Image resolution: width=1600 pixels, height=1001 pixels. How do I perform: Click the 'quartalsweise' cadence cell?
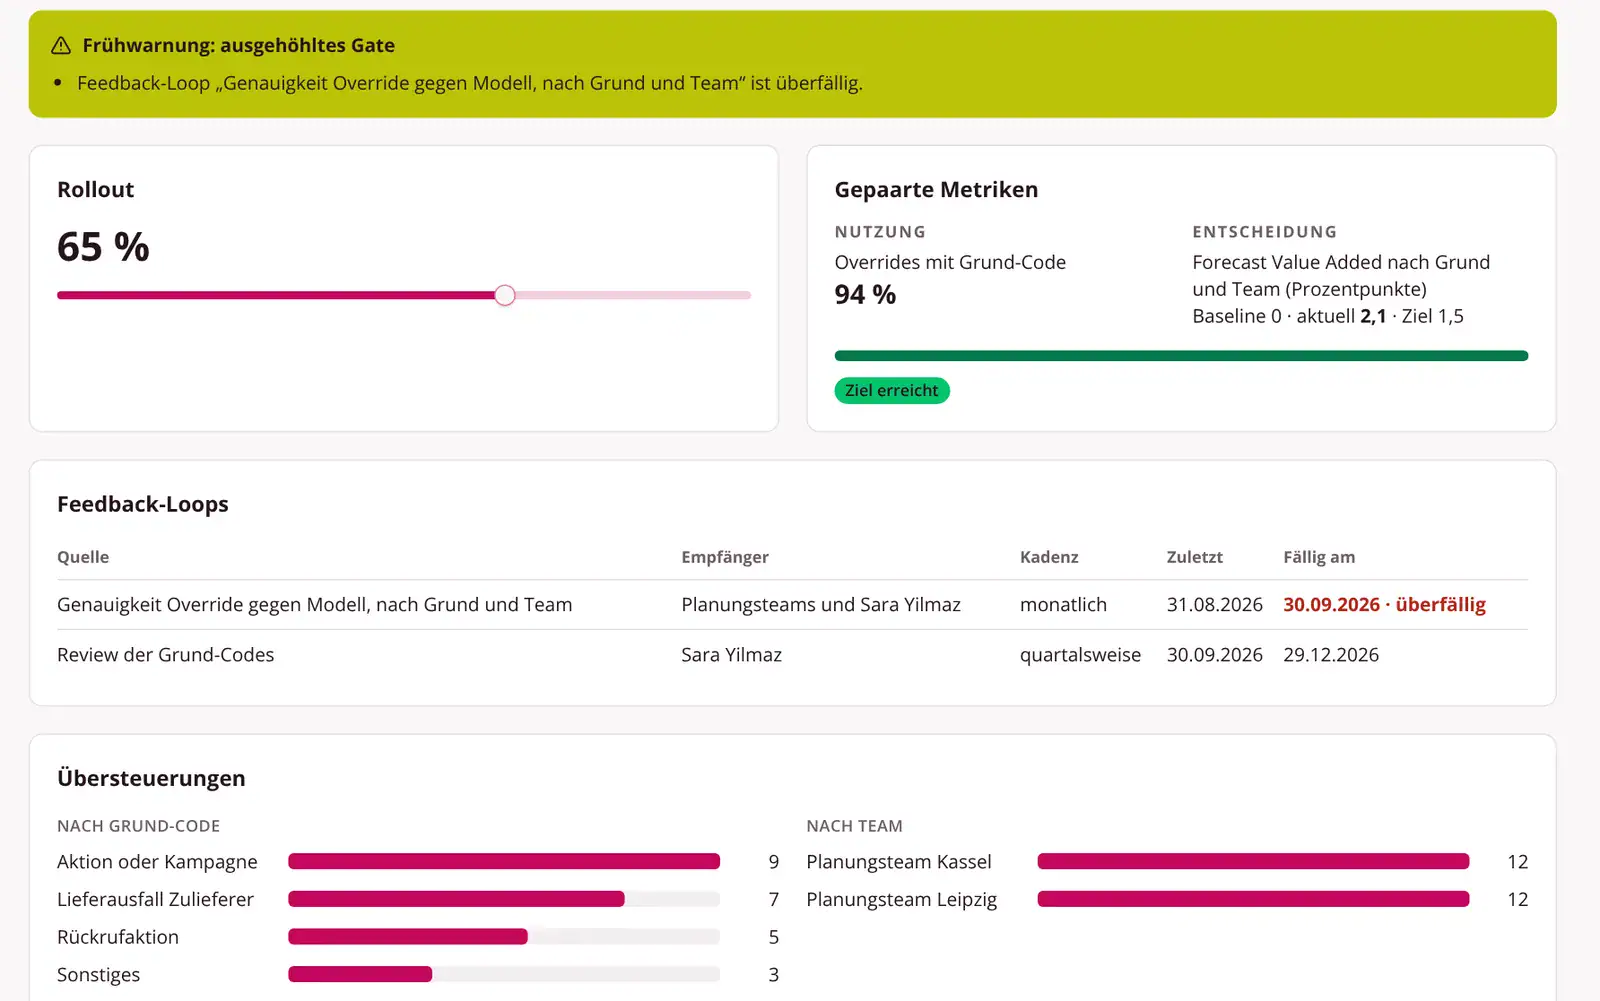click(1080, 655)
